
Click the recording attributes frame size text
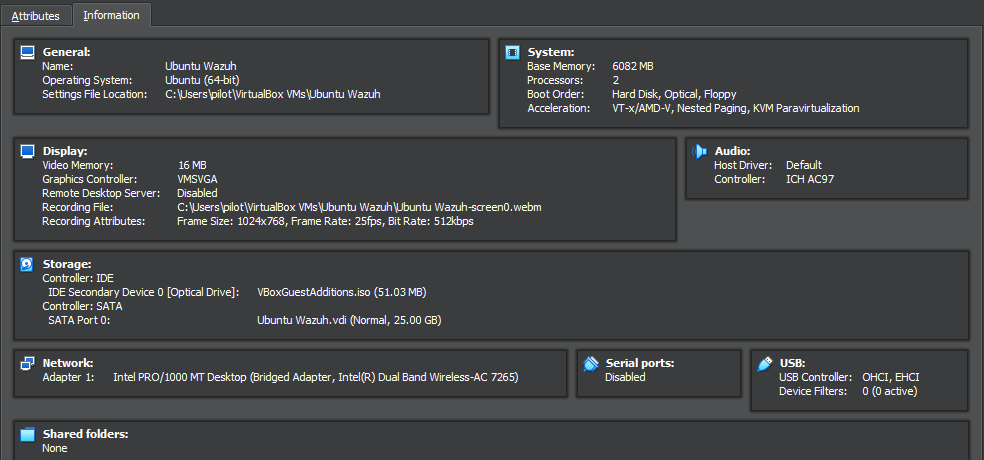325,221
